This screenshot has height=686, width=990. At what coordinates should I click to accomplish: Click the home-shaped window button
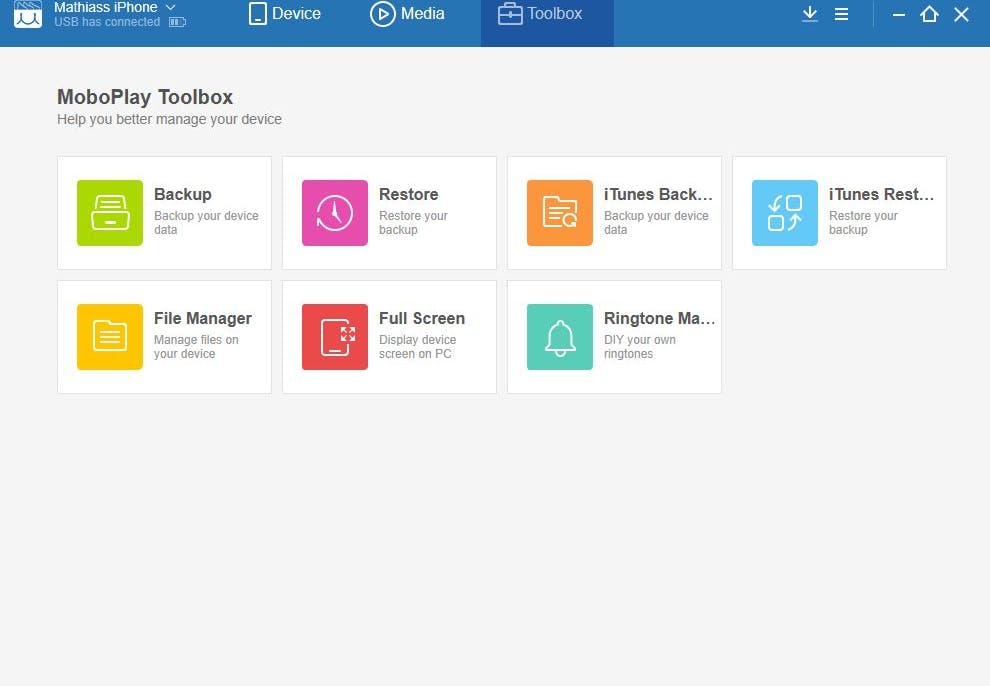929,14
